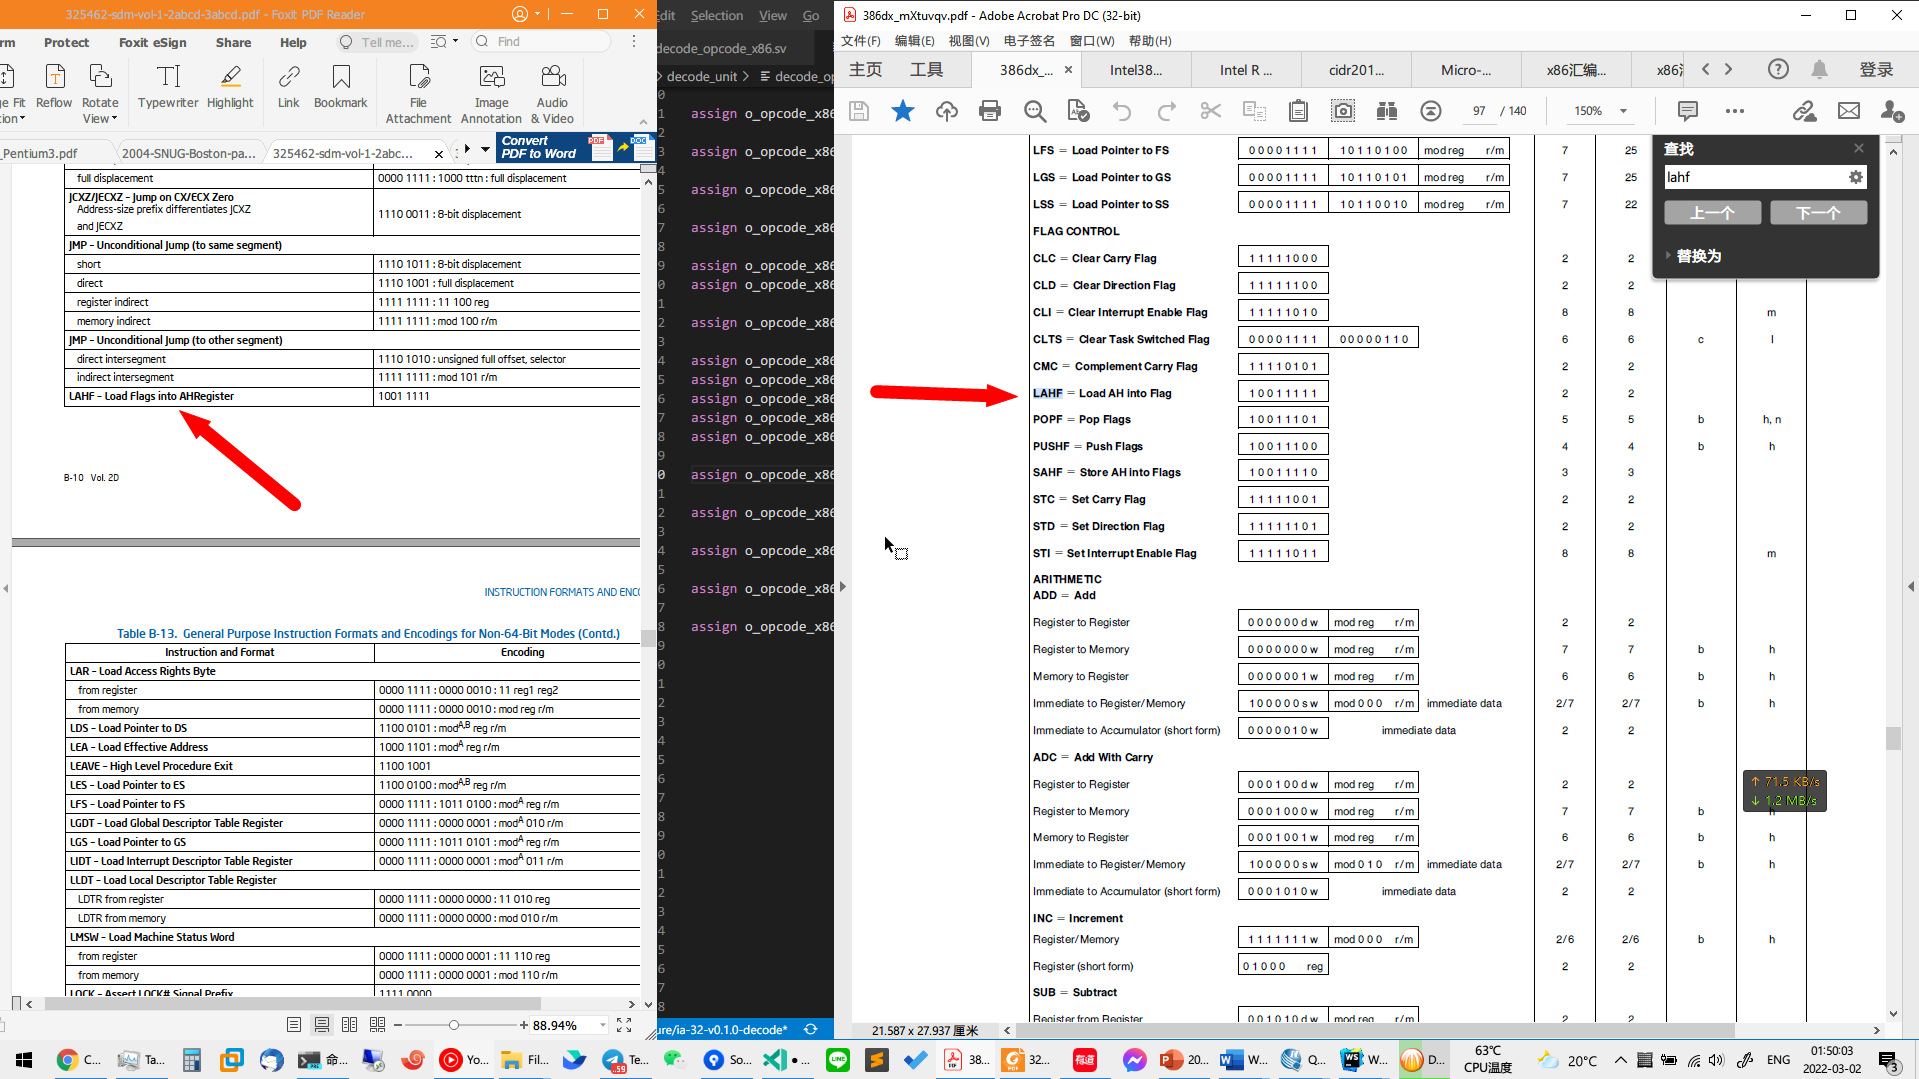Open the Share tab in Foxit
This screenshot has height=1079, width=1919.
click(233, 42)
